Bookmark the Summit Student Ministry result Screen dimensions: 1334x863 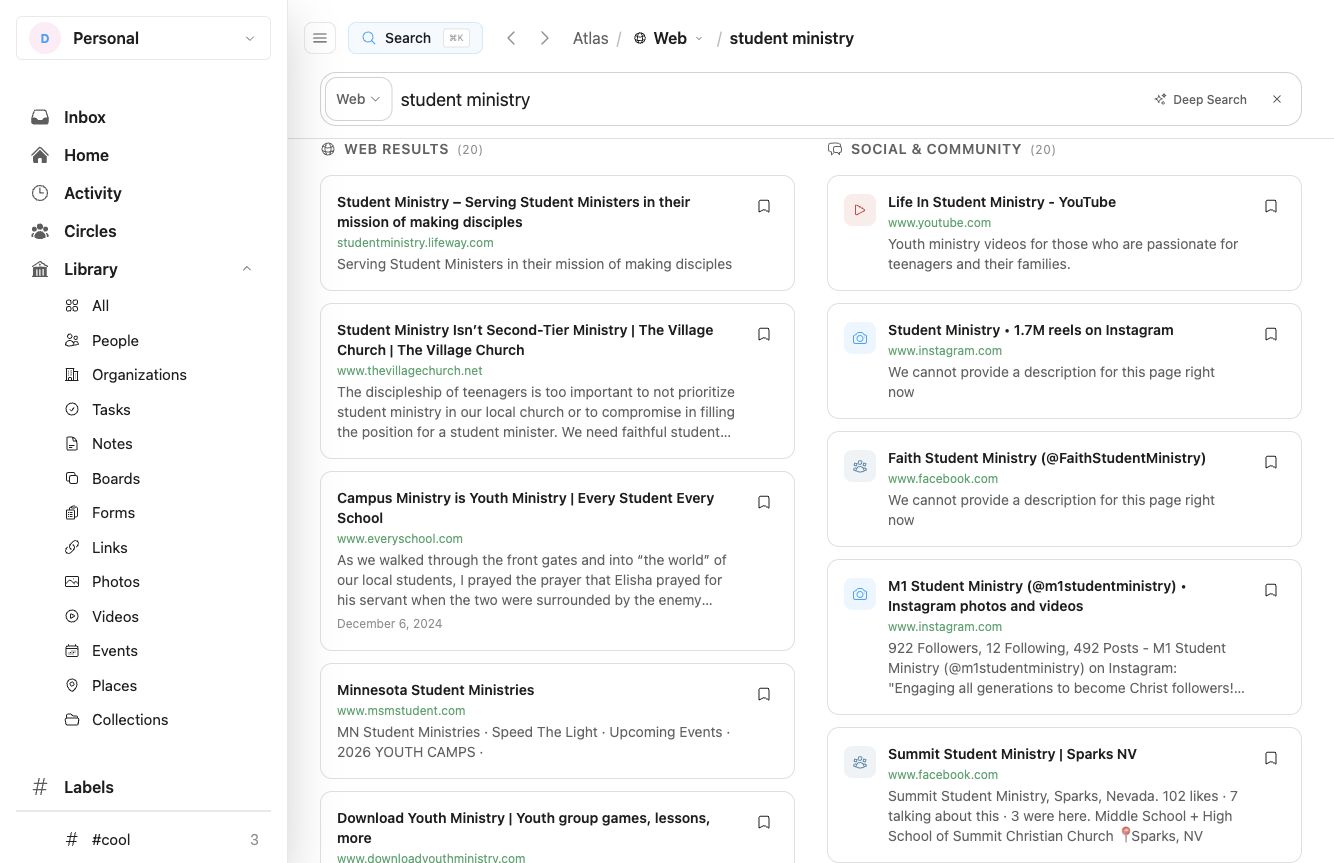pos(1271,758)
